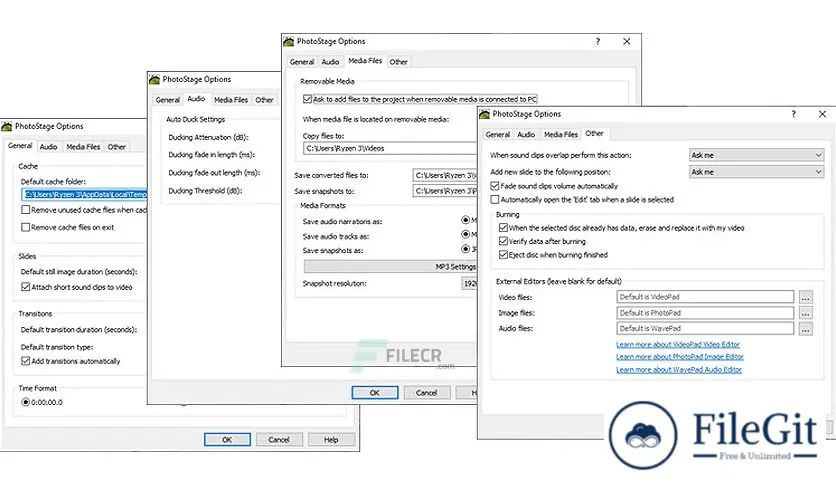
Task: Toggle Attach short sound clips to video
Action: [25, 287]
